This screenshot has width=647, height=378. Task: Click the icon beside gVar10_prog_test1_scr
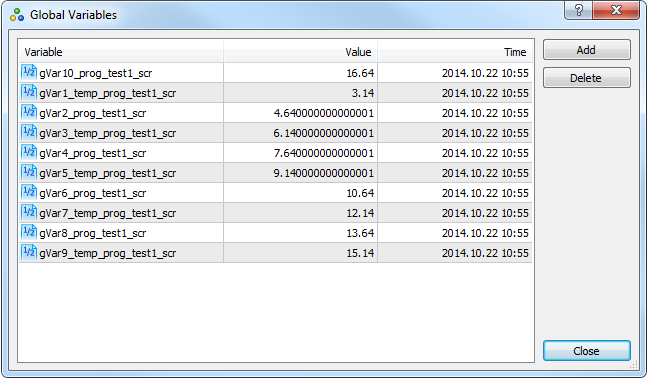click(x=29, y=73)
